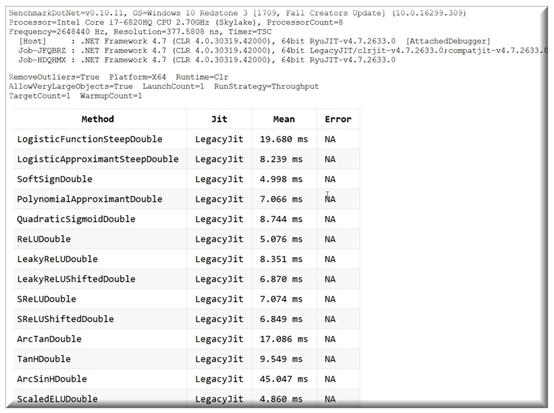Viewport: 554px width, 413px height.
Task: Click LegacyJit in the ArcTanDouble row
Action: point(219,339)
